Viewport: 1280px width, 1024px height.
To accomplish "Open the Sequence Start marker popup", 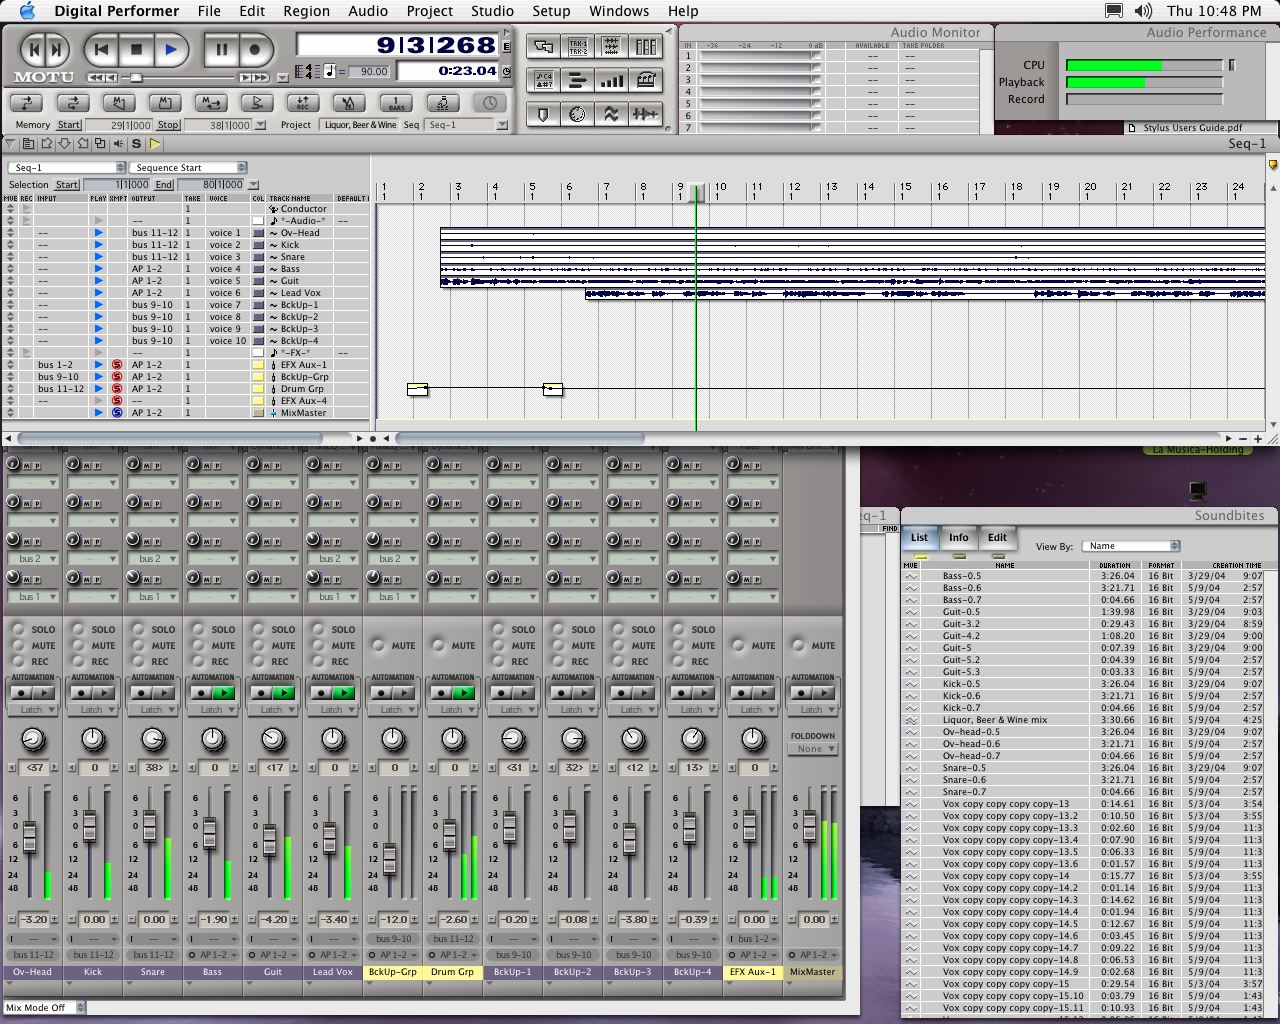I will (x=190, y=167).
